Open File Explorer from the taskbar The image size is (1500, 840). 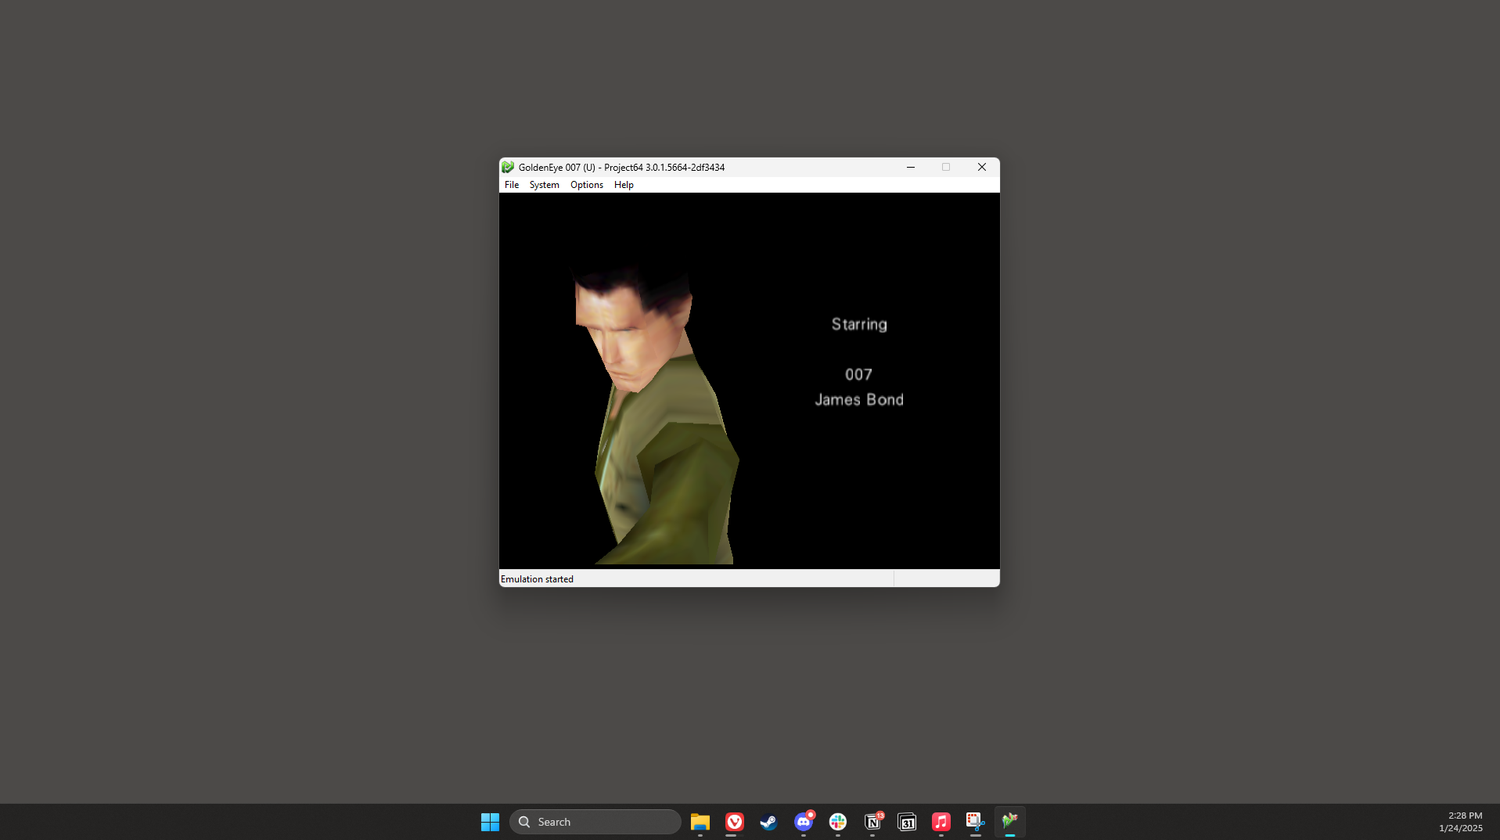click(x=700, y=822)
